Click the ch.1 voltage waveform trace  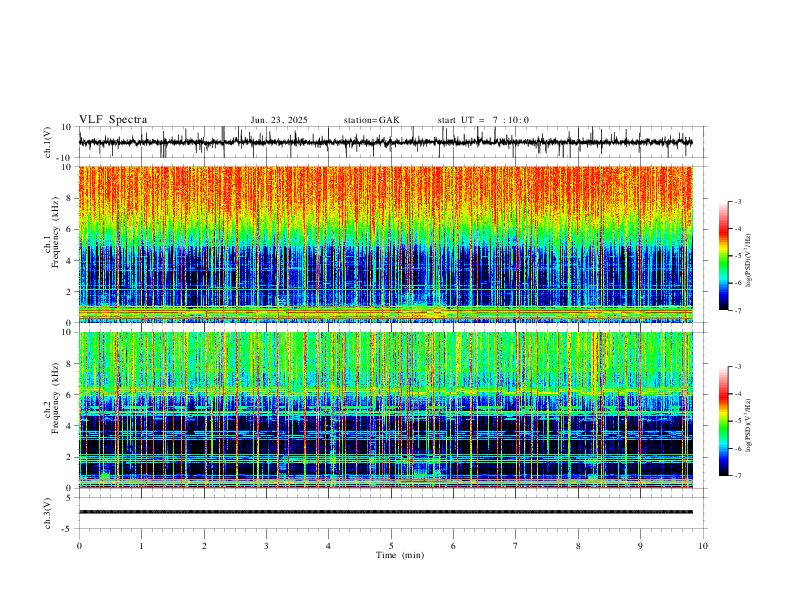click(x=385, y=142)
